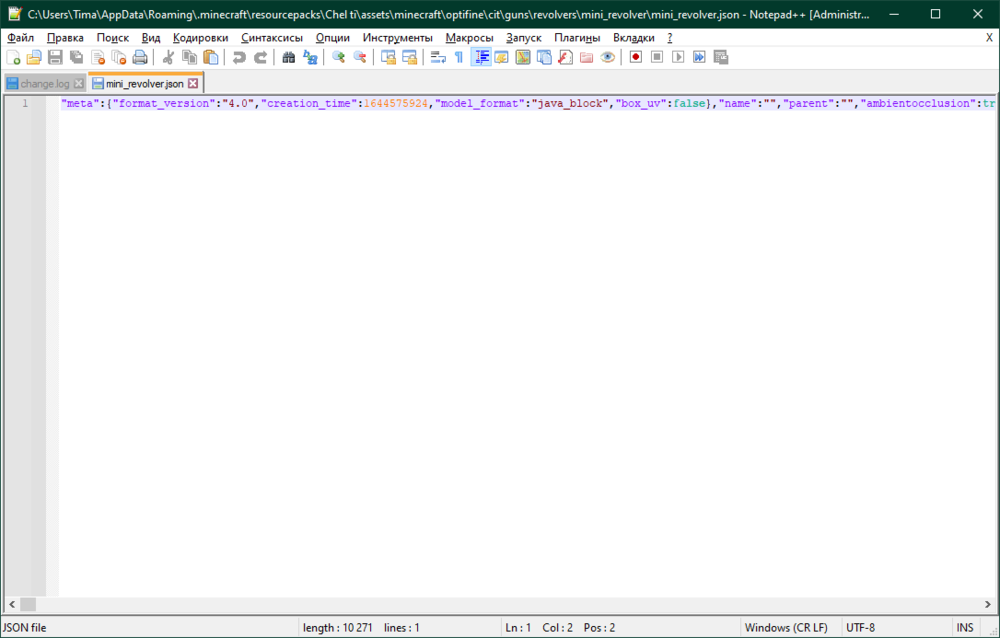Close the current document with the toolbar icon
Image resolution: width=1000 pixels, height=638 pixels.
[98, 57]
